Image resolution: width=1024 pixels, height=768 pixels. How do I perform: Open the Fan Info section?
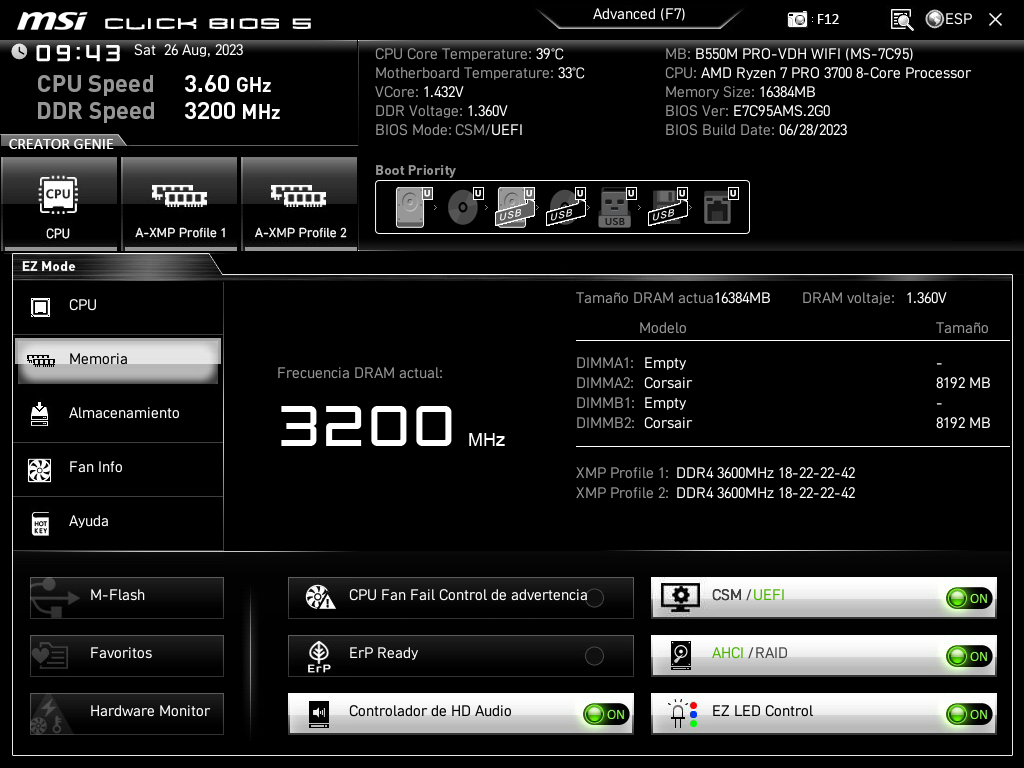coord(118,468)
